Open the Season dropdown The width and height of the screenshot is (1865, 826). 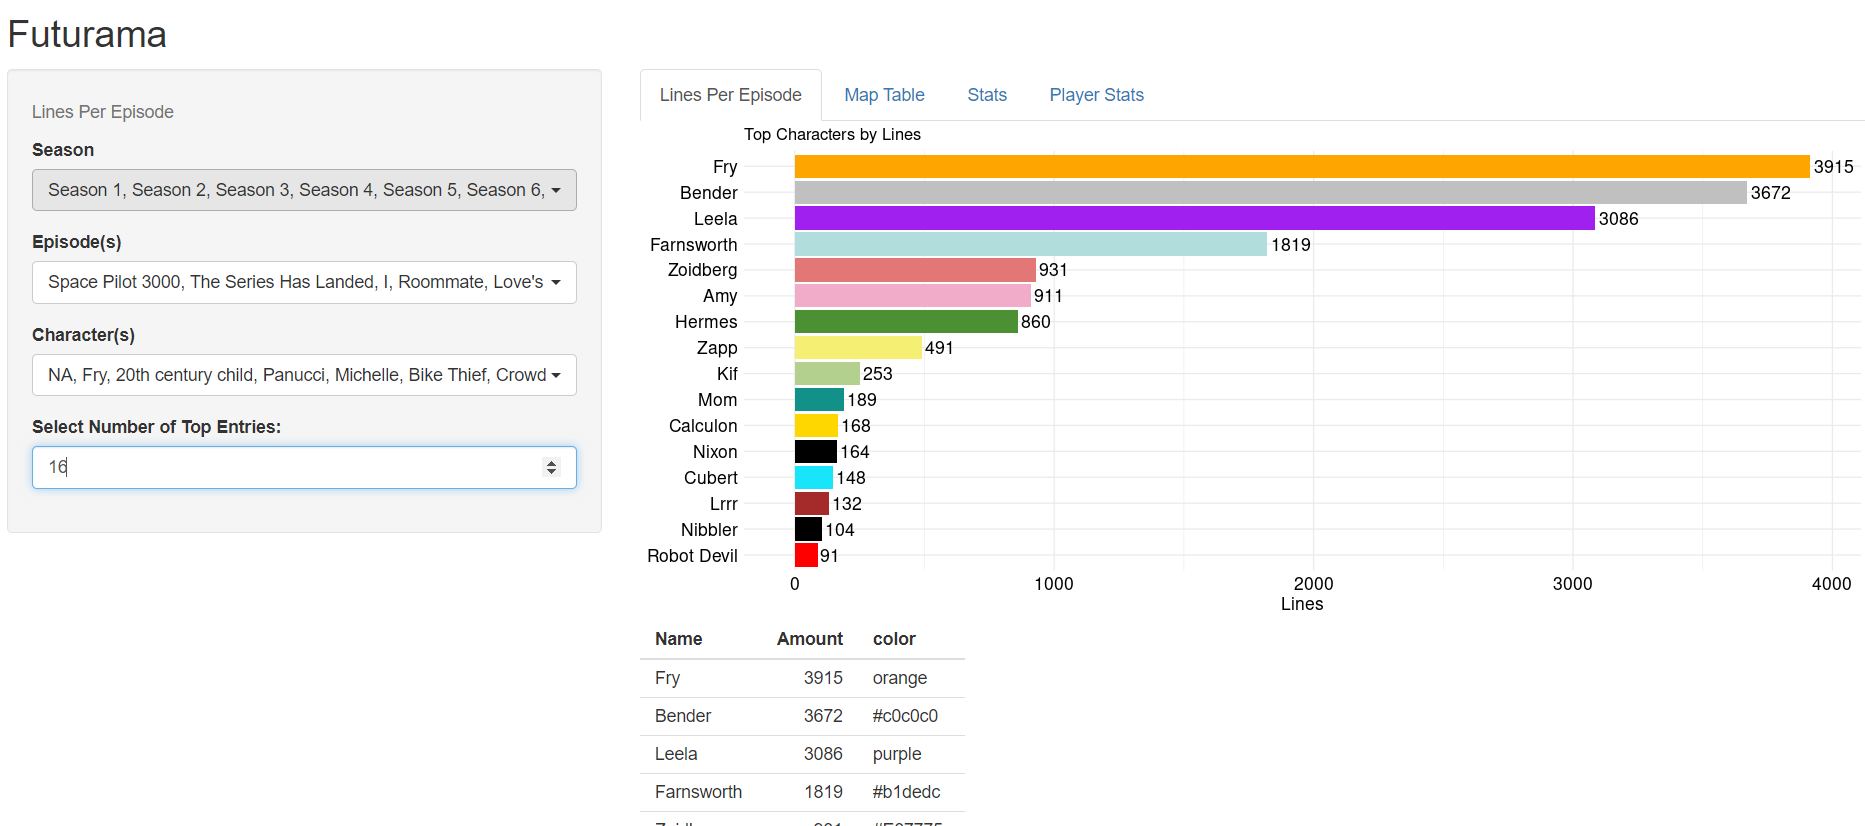pyautogui.click(x=304, y=190)
